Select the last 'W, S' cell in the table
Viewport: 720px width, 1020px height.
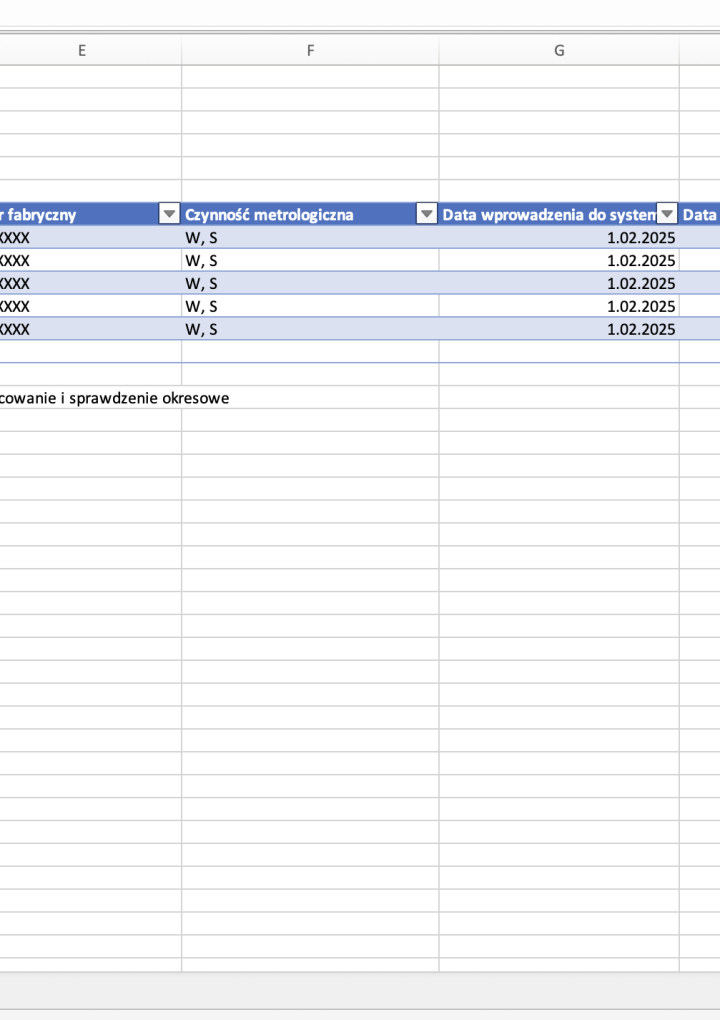pos(310,329)
